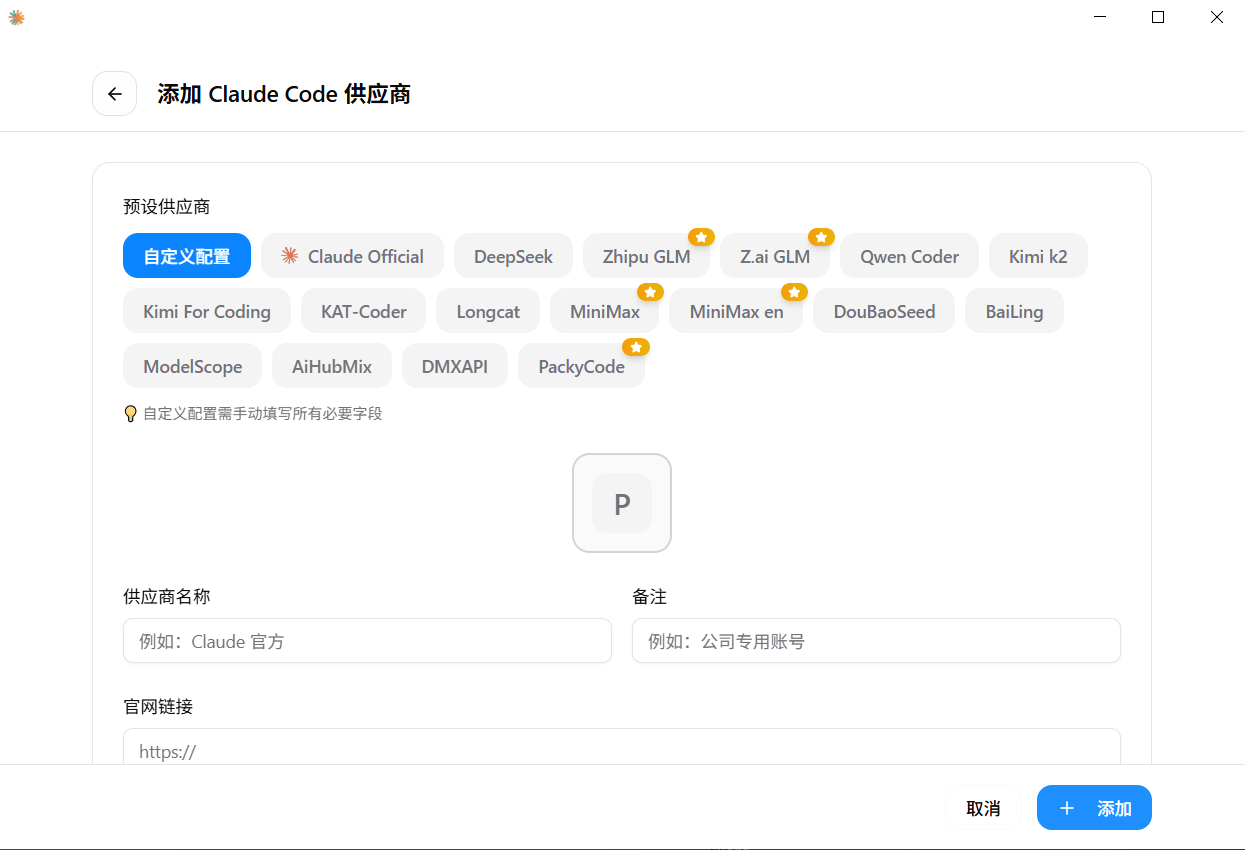Pick the MiniMax preset
This screenshot has height=850, width=1245.
tap(605, 311)
